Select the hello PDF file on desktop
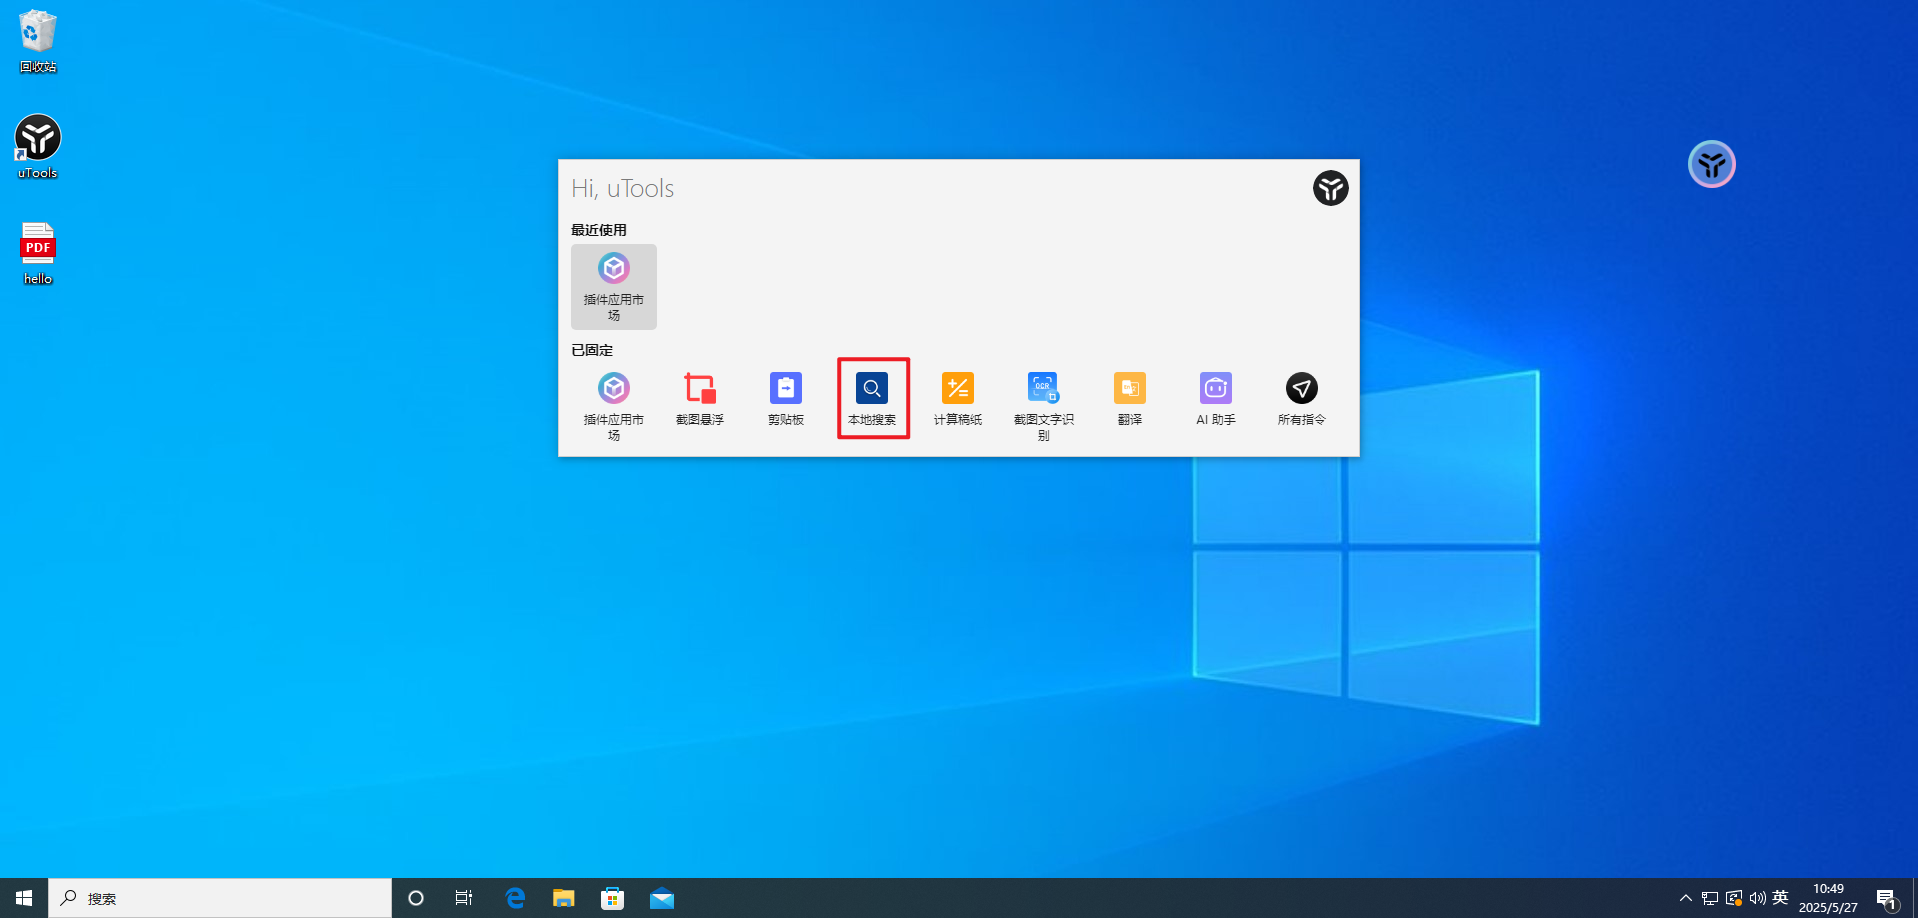This screenshot has width=1918, height=918. pyautogui.click(x=38, y=253)
